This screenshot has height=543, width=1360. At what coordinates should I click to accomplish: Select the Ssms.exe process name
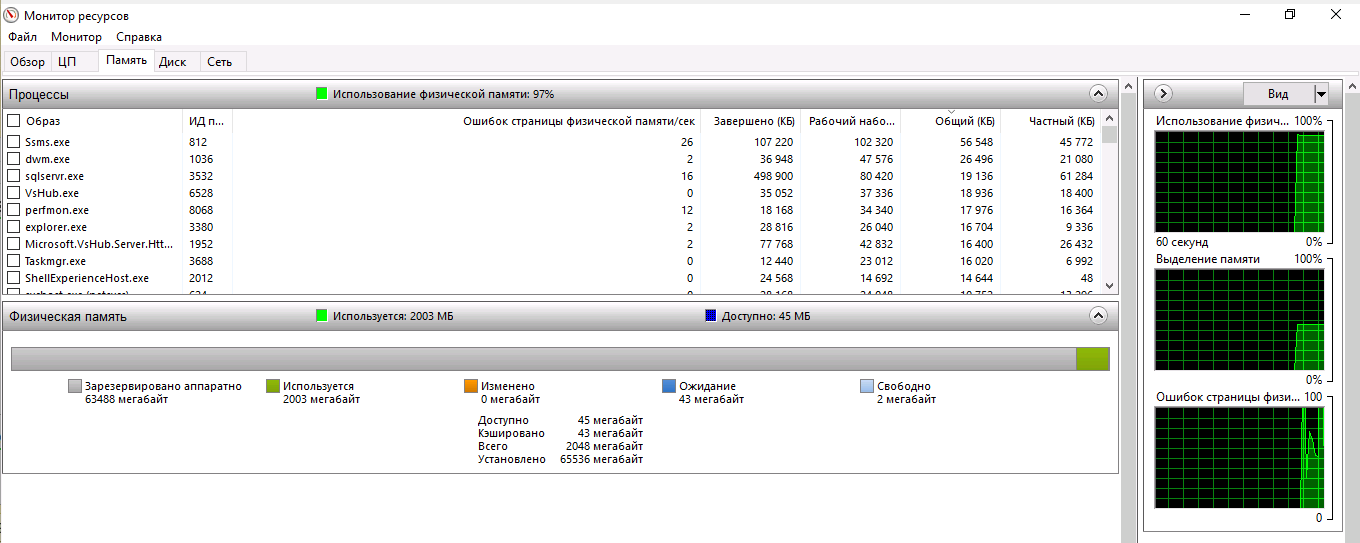coord(48,142)
